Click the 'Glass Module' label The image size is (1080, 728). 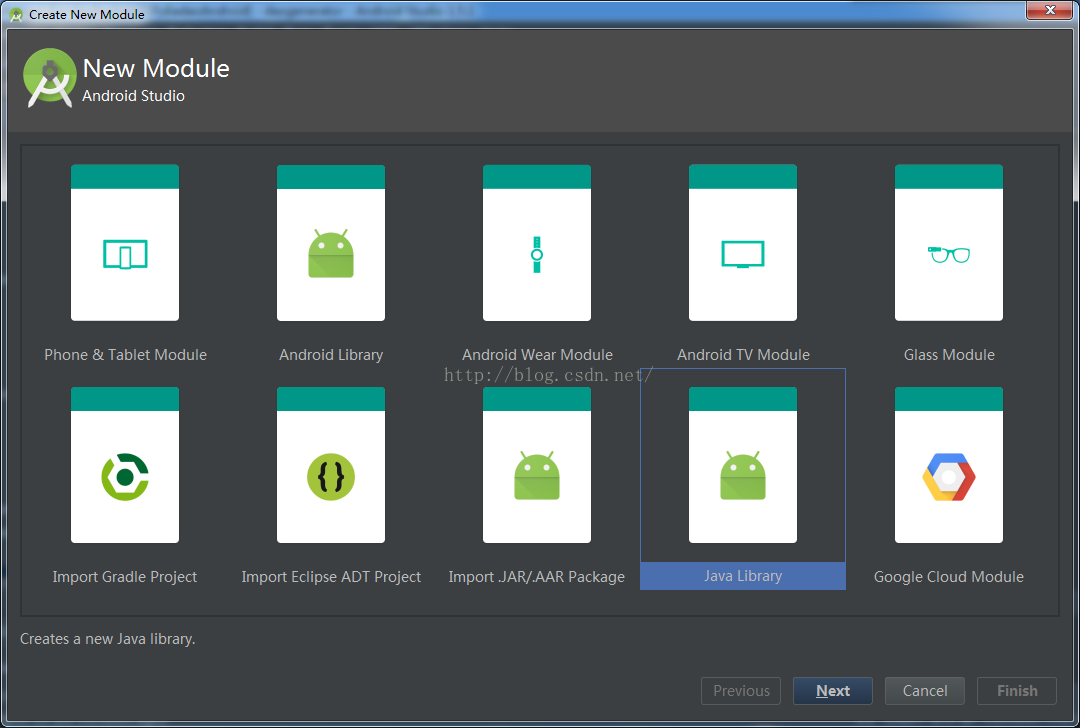pyautogui.click(x=949, y=355)
